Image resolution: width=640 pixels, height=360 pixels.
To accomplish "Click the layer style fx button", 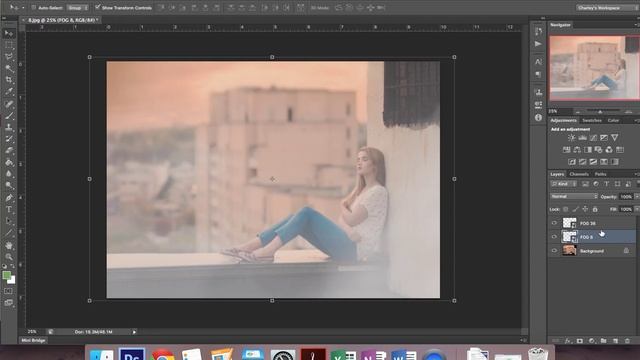I will click(568, 340).
